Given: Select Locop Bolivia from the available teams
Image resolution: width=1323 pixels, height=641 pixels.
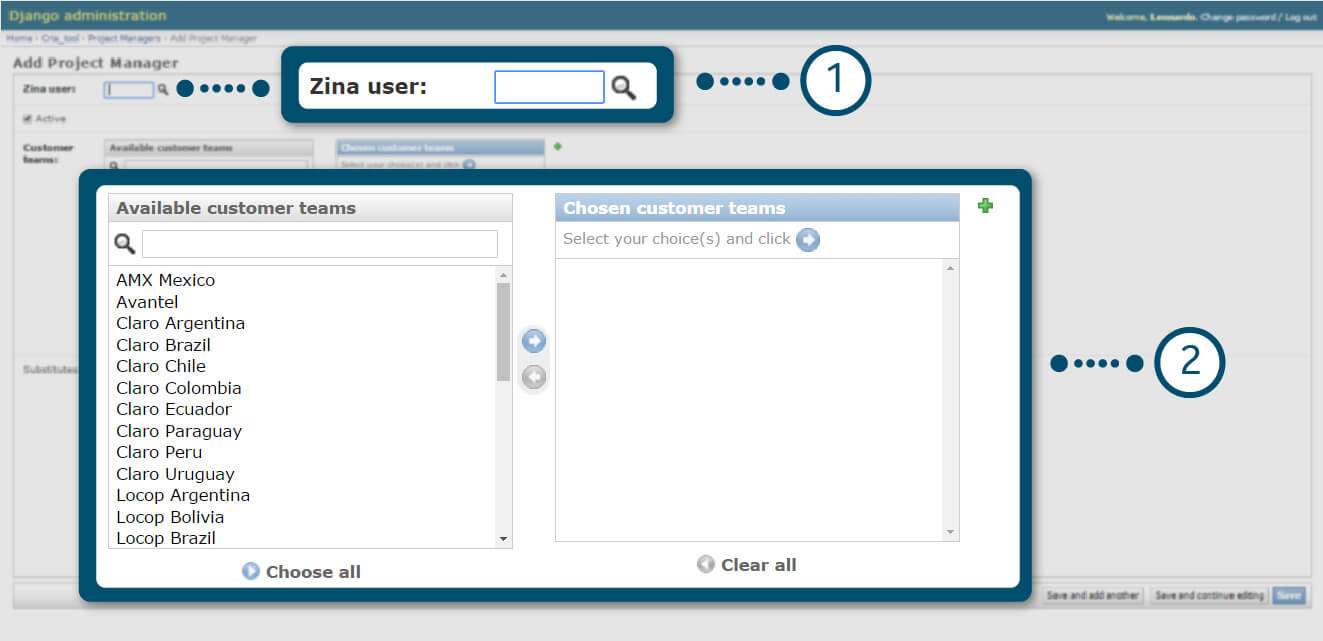Looking at the screenshot, I should tap(170, 517).
